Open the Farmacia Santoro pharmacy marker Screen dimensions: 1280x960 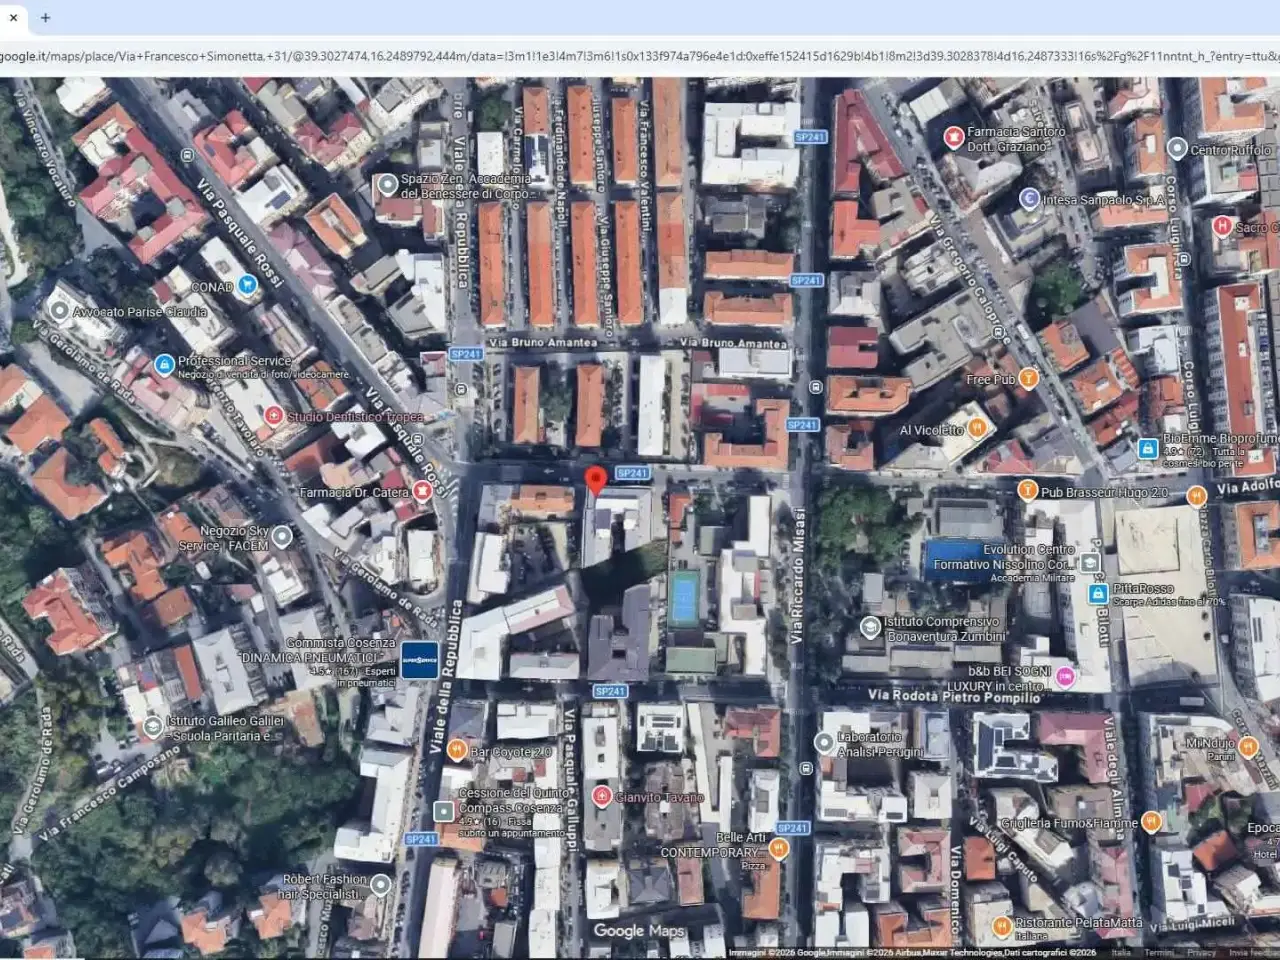click(954, 137)
